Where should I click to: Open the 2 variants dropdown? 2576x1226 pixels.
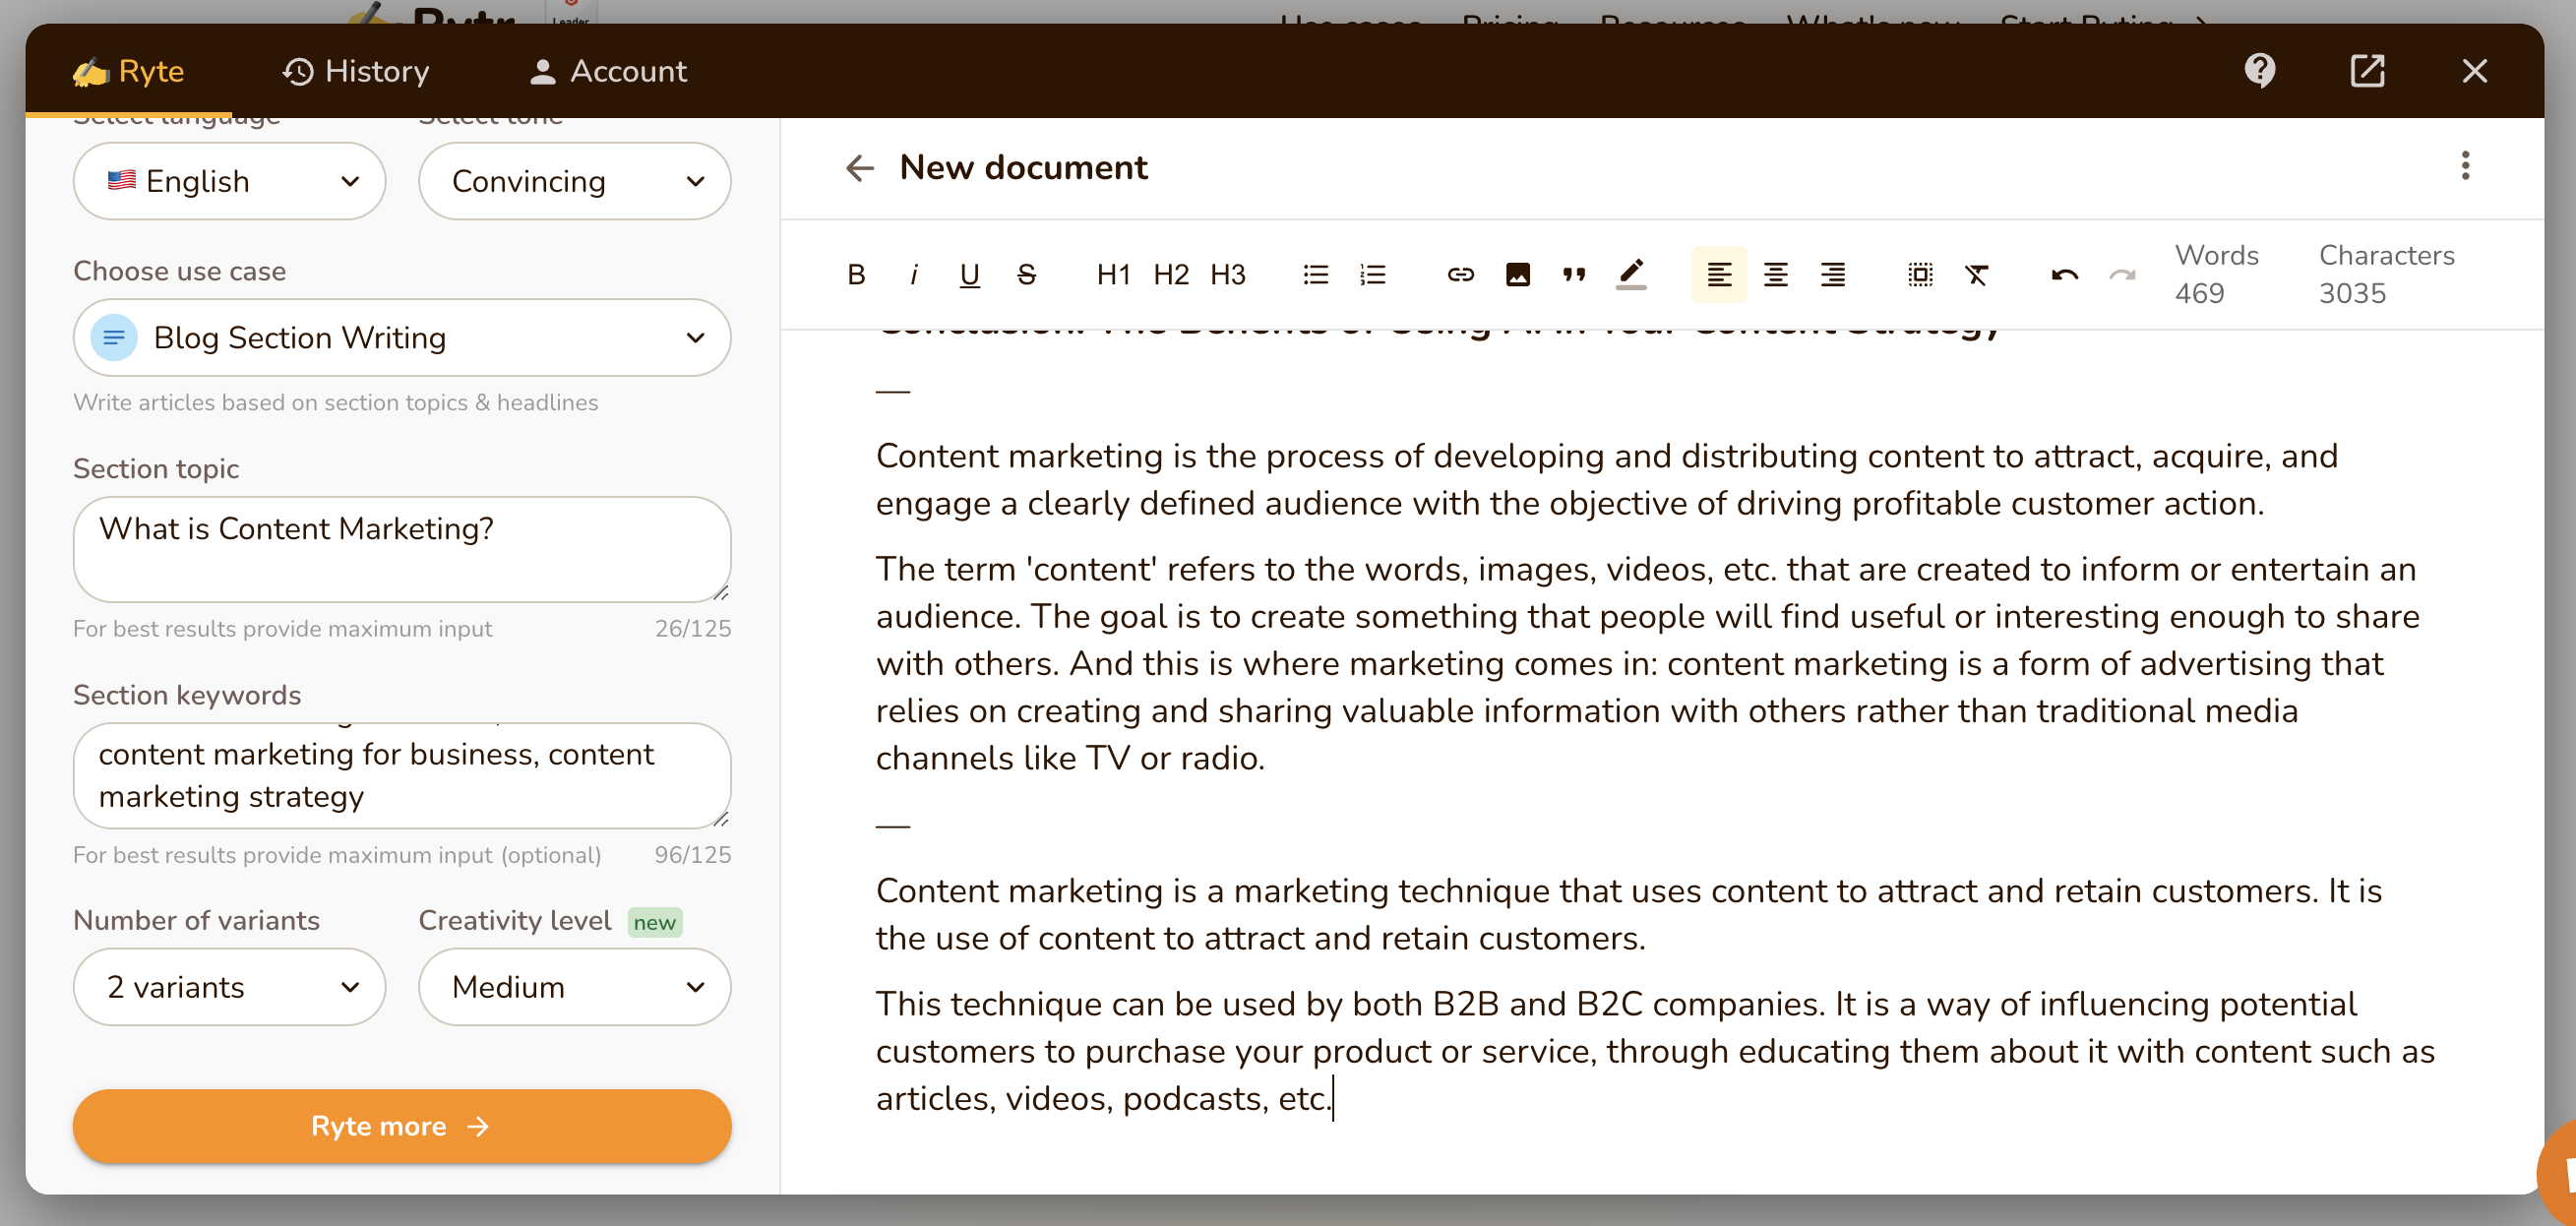coord(229,987)
